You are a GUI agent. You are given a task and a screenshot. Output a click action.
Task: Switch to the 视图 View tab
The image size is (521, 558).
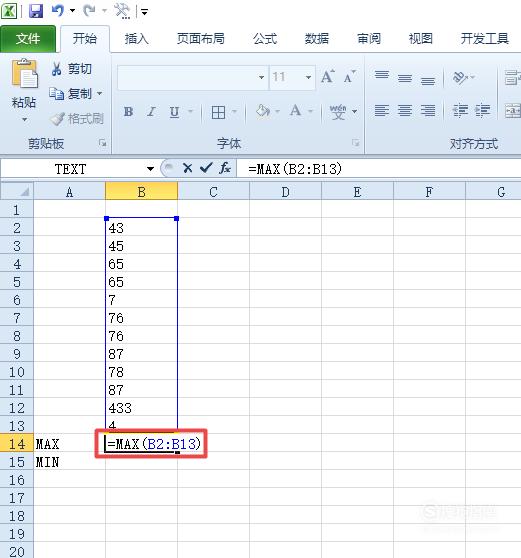point(421,39)
